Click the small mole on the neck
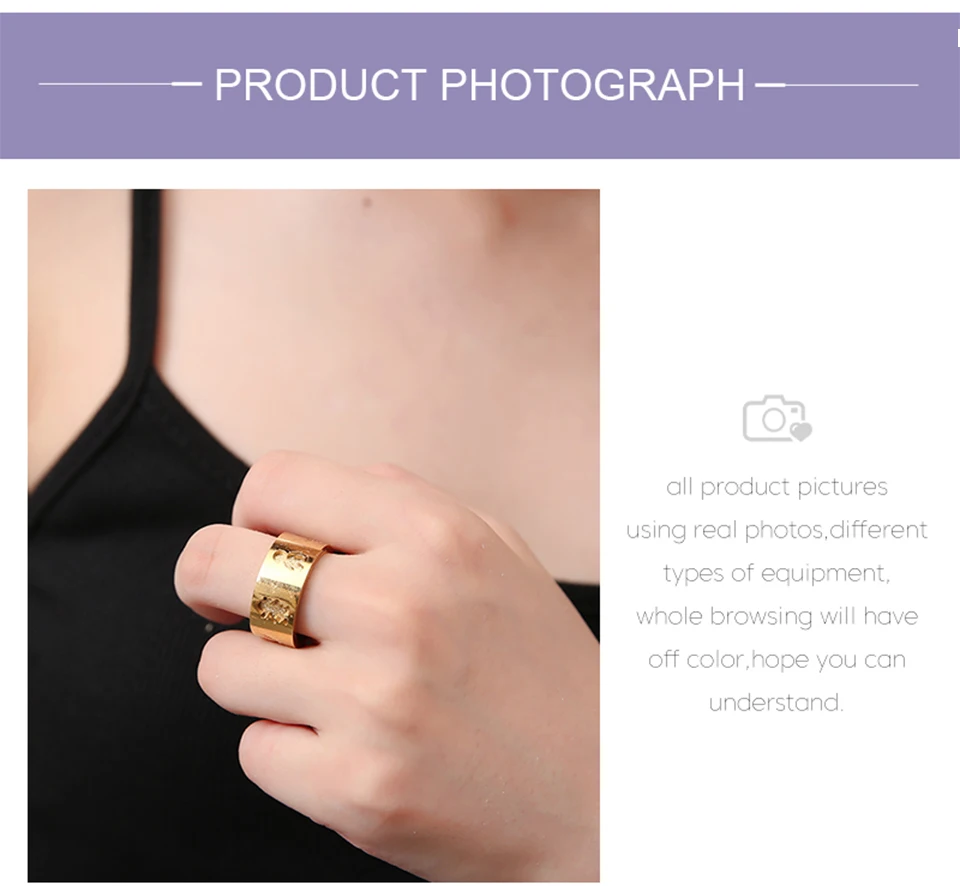The width and height of the screenshot is (960, 886). [x=367, y=202]
